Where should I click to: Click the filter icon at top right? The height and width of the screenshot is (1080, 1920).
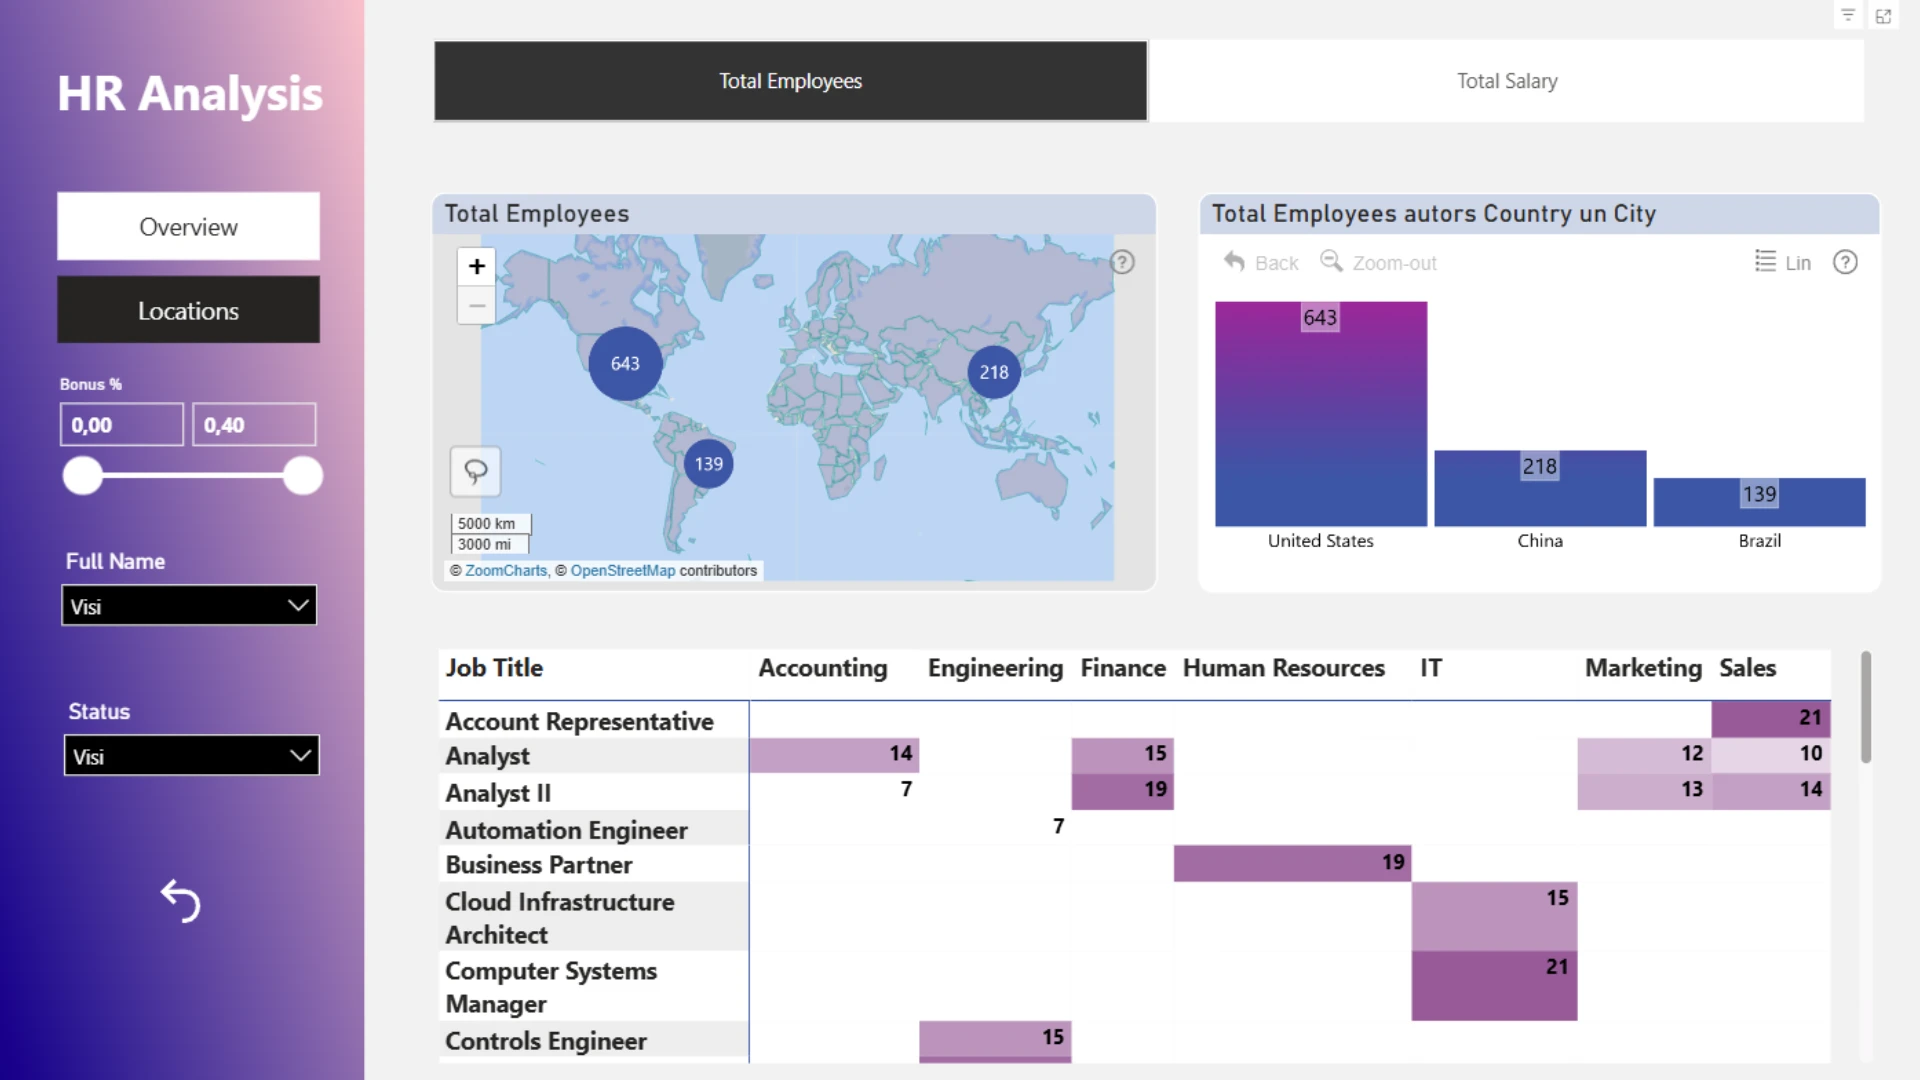(1848, 16)
